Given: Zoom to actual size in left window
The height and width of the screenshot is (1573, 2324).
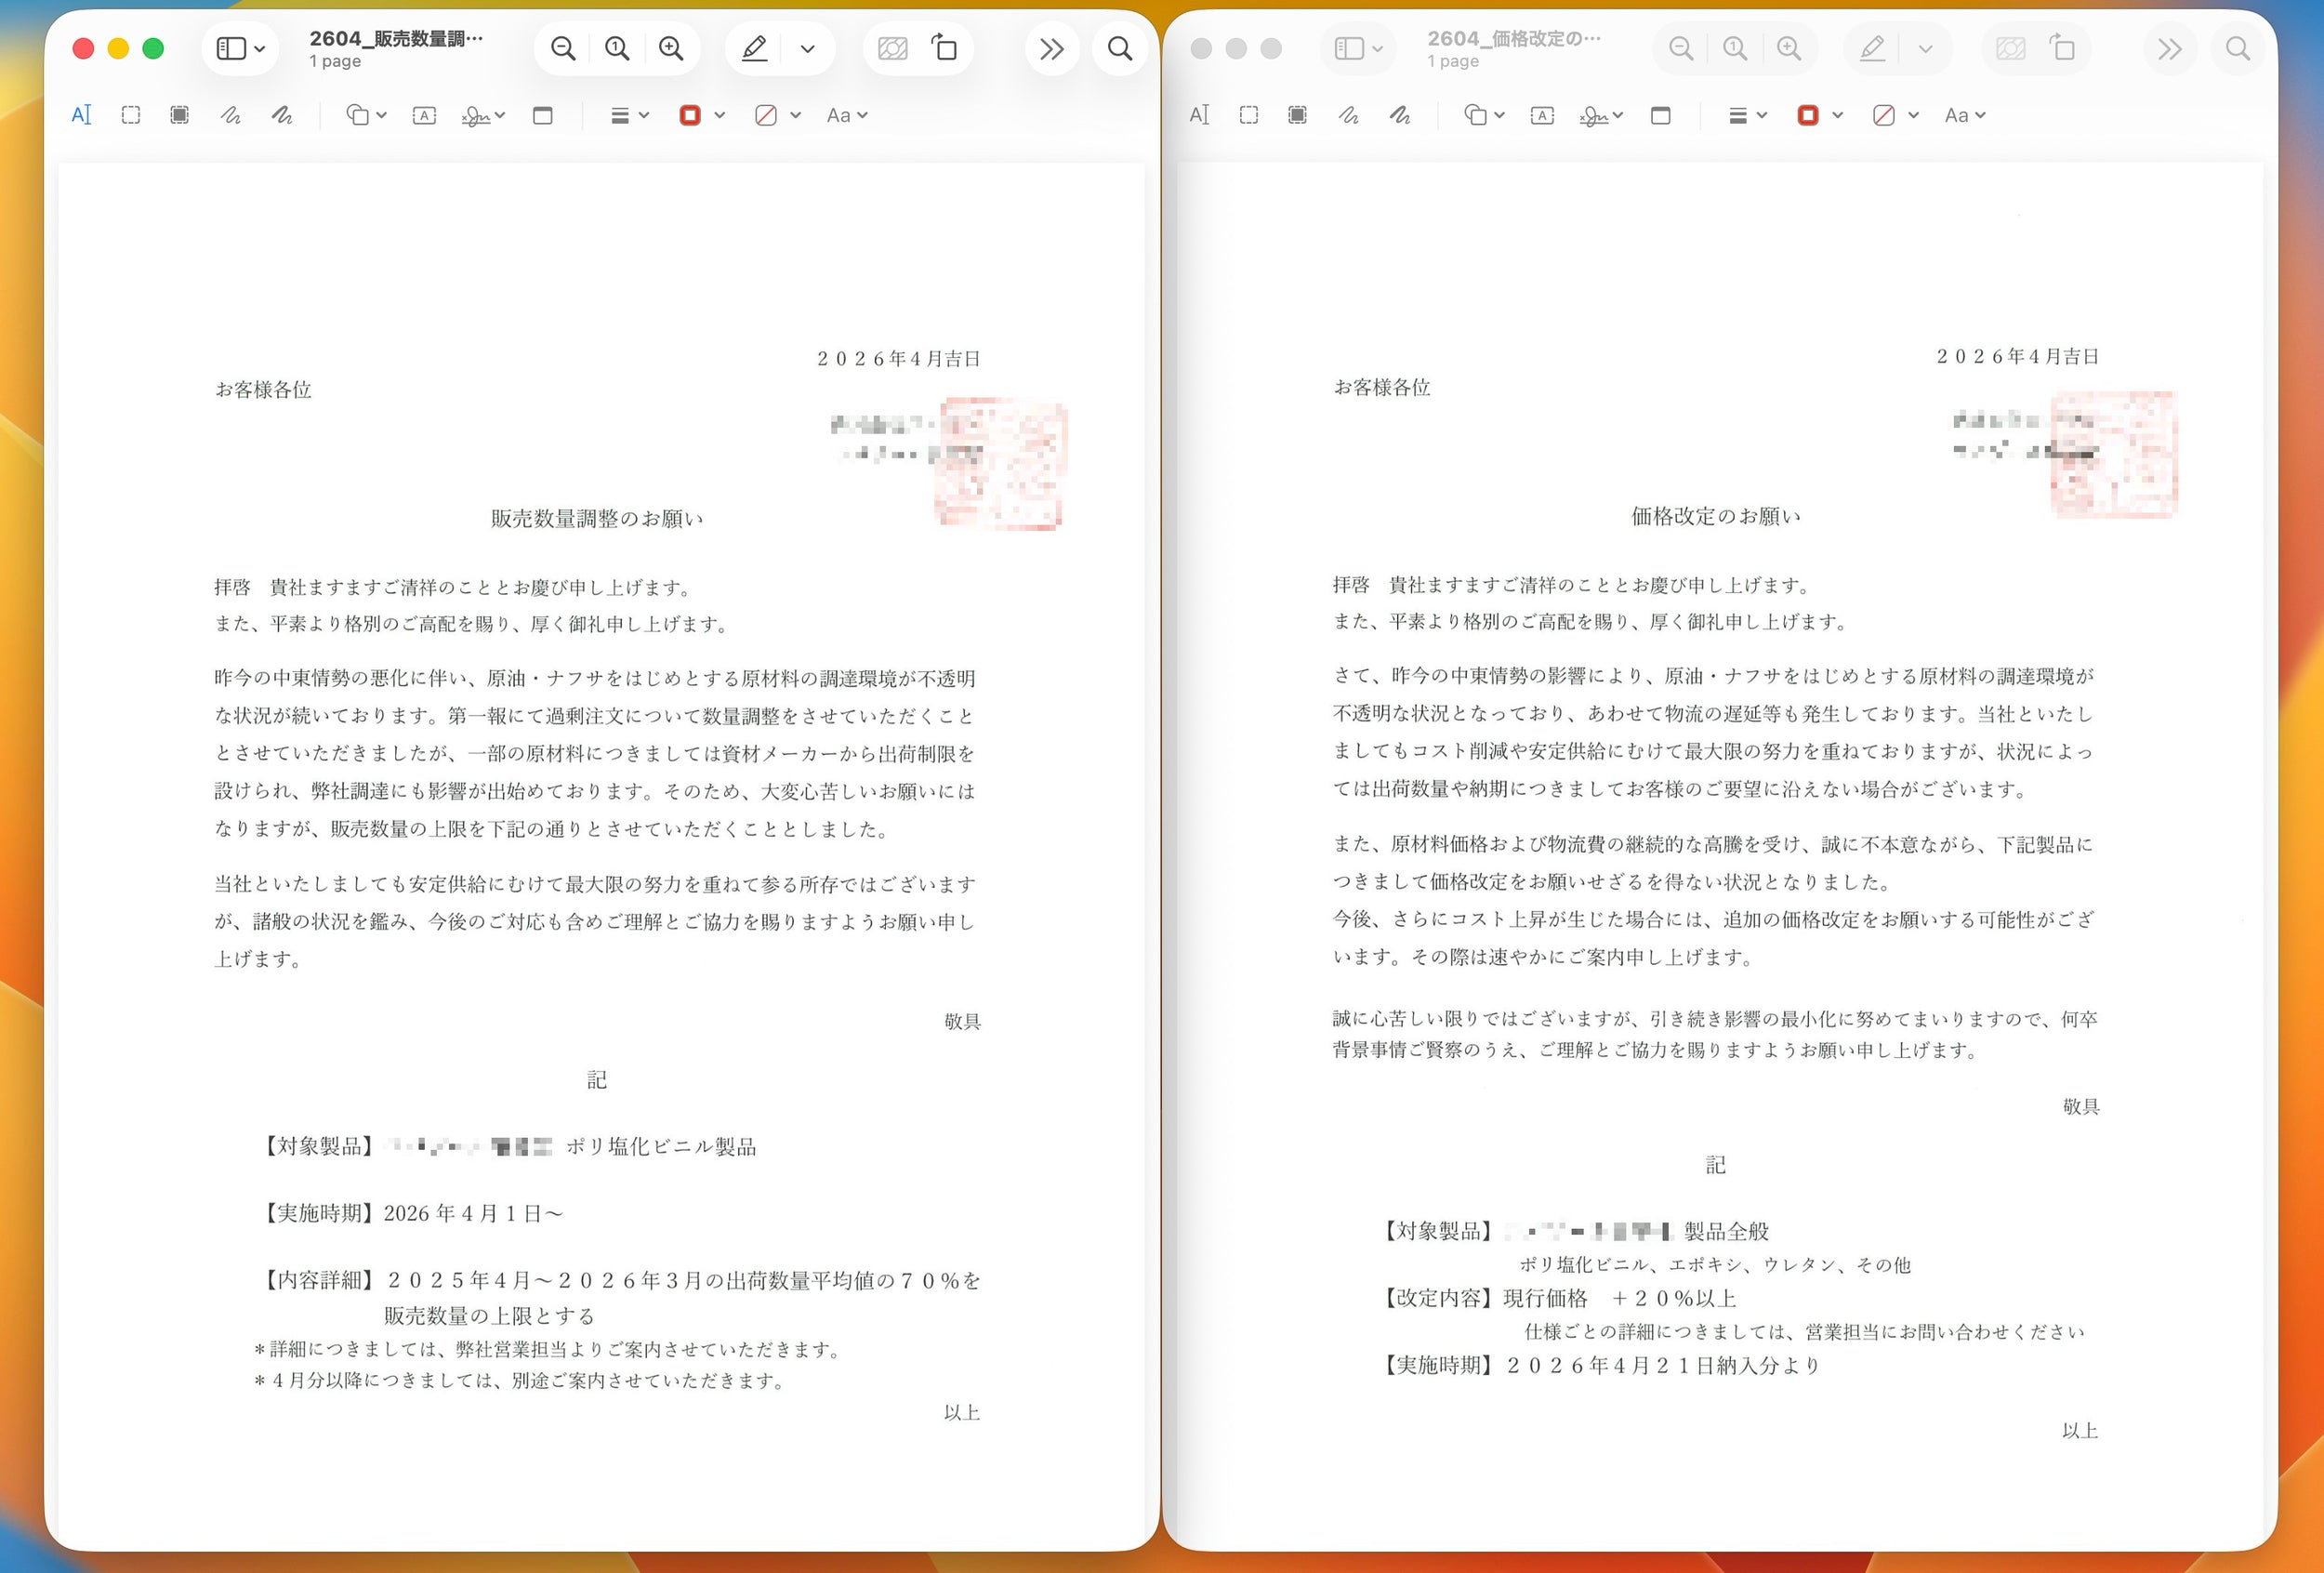Looking at the screenshot, I should [x=617, y=48].
